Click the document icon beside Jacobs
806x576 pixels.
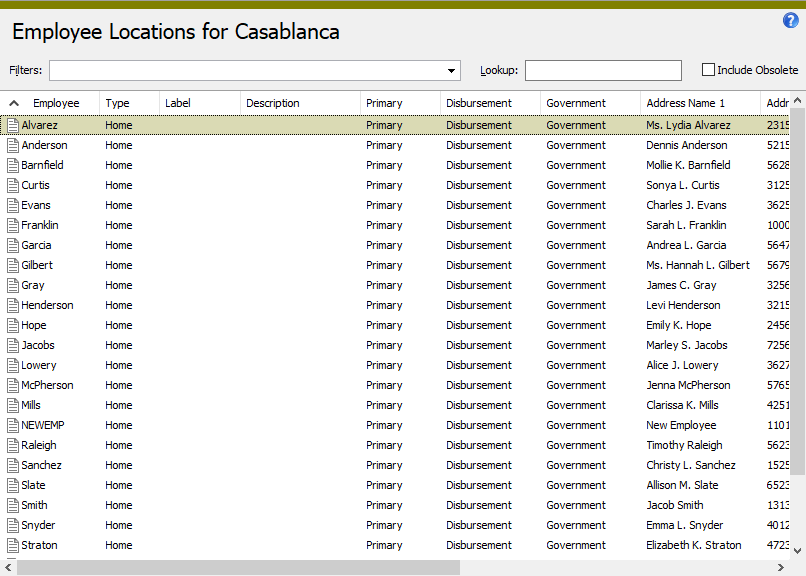[x=13, y=345]
